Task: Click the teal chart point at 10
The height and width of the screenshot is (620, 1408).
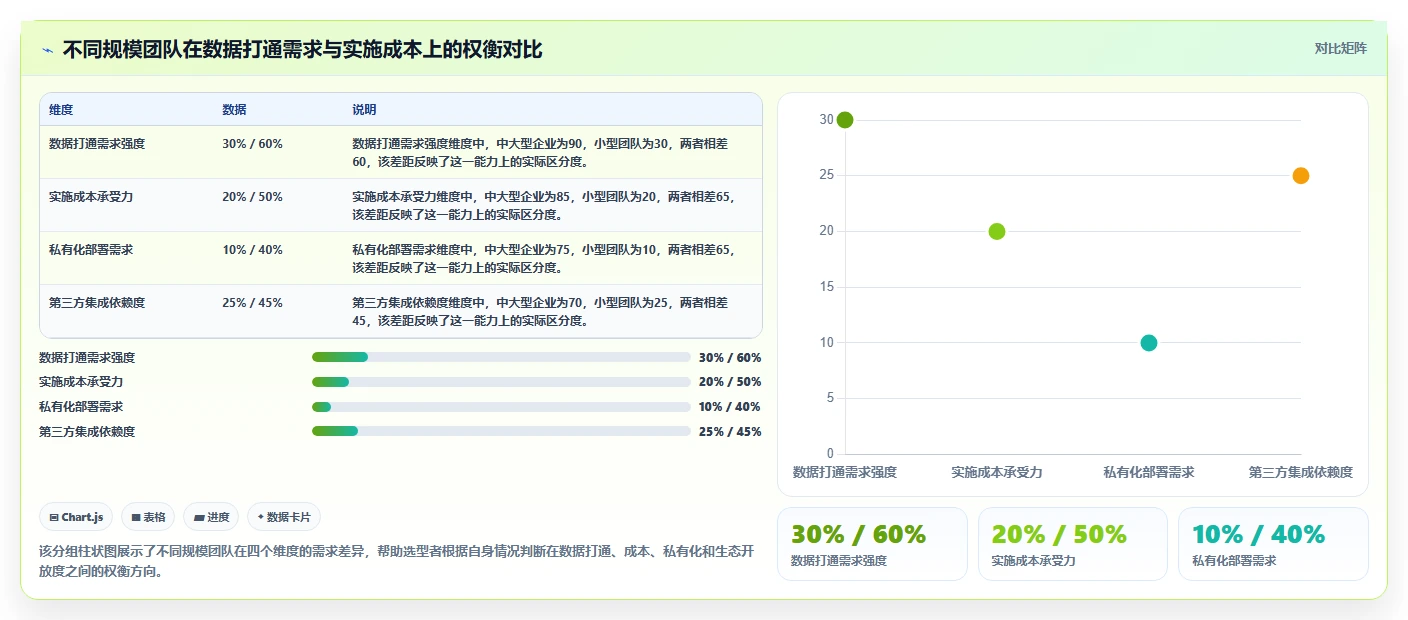Action: pos(1149,343)
